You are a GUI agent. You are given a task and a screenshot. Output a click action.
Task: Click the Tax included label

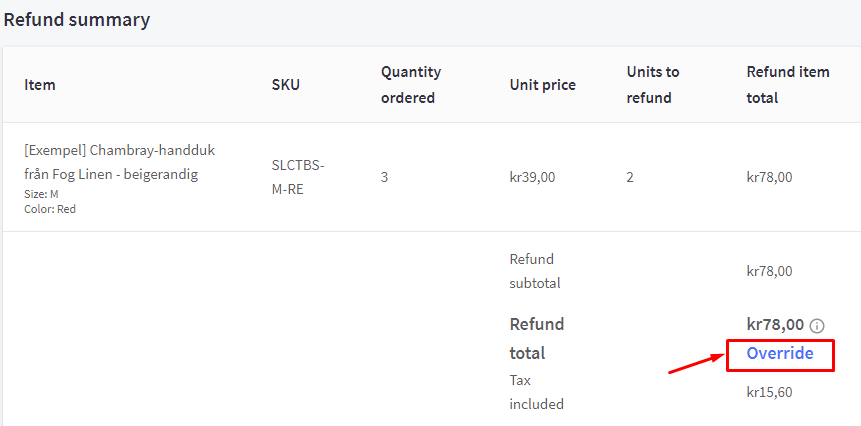(537, 392)
